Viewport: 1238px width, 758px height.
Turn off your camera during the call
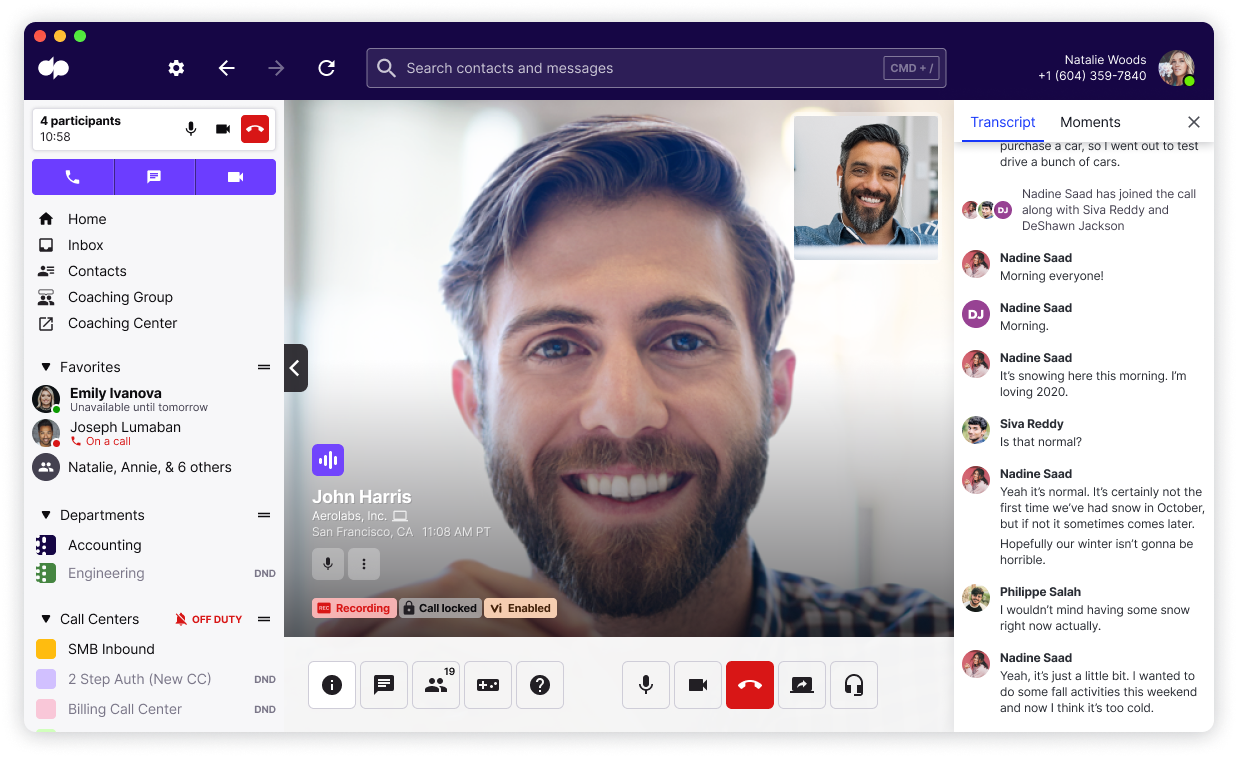click(697, 685)
